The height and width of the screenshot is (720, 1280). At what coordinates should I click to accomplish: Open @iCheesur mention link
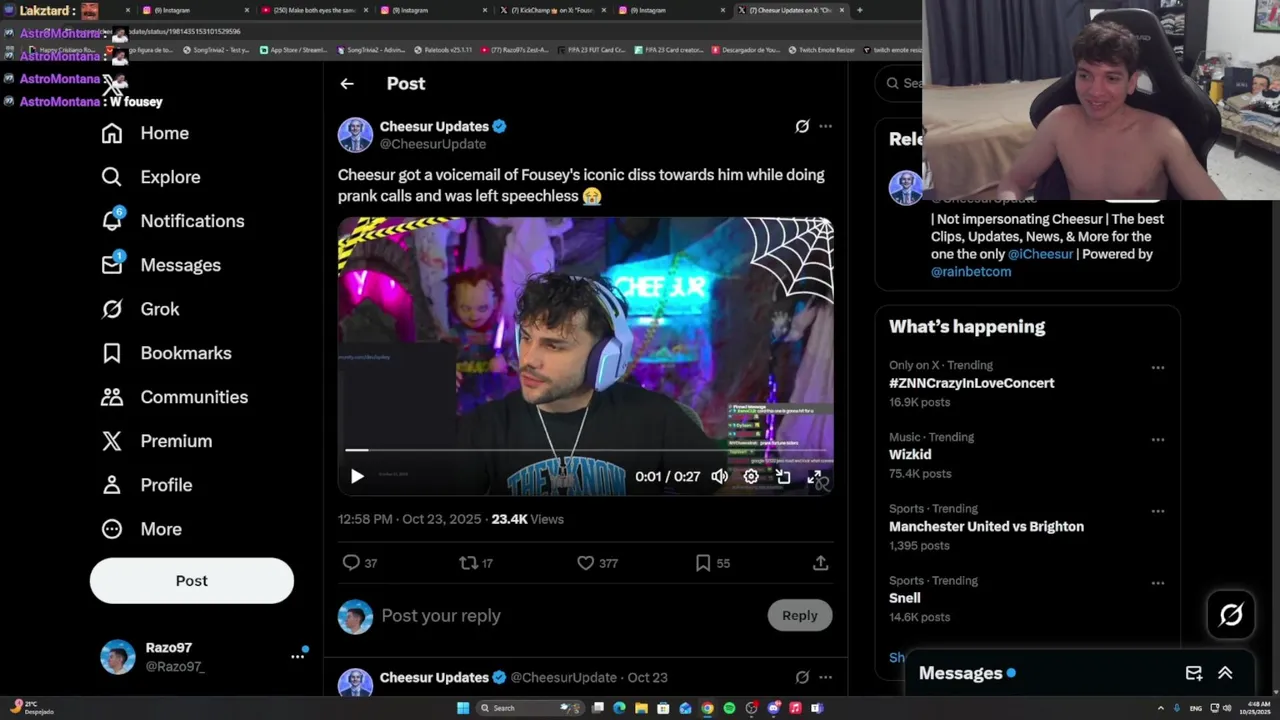(x=1040, y=254)
